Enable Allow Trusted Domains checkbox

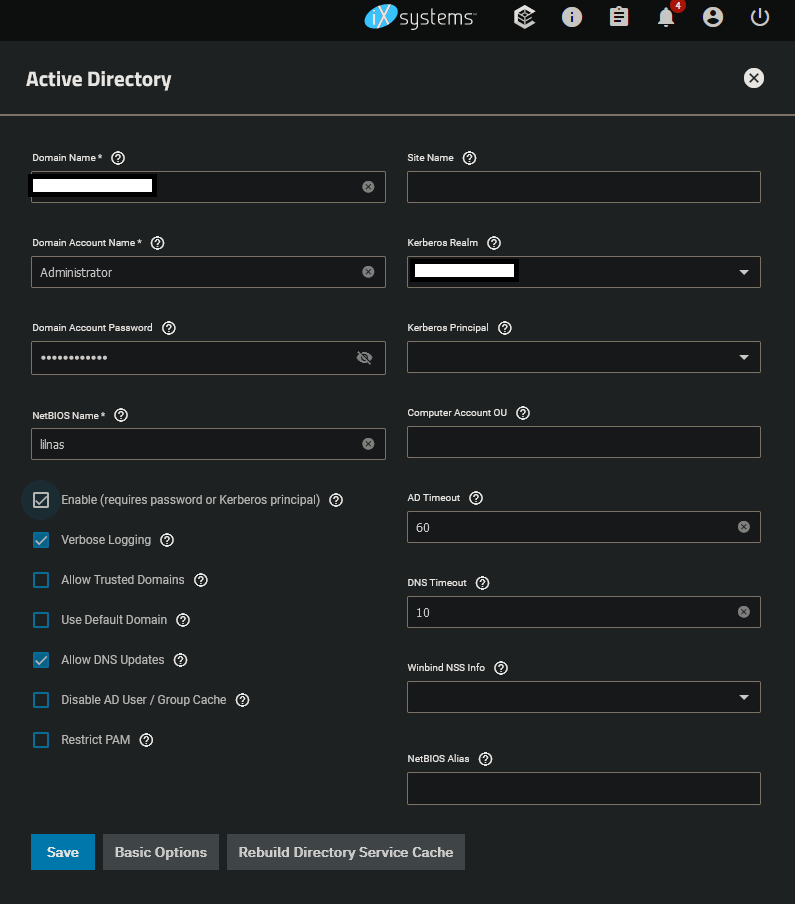click(x=41, y=580)
